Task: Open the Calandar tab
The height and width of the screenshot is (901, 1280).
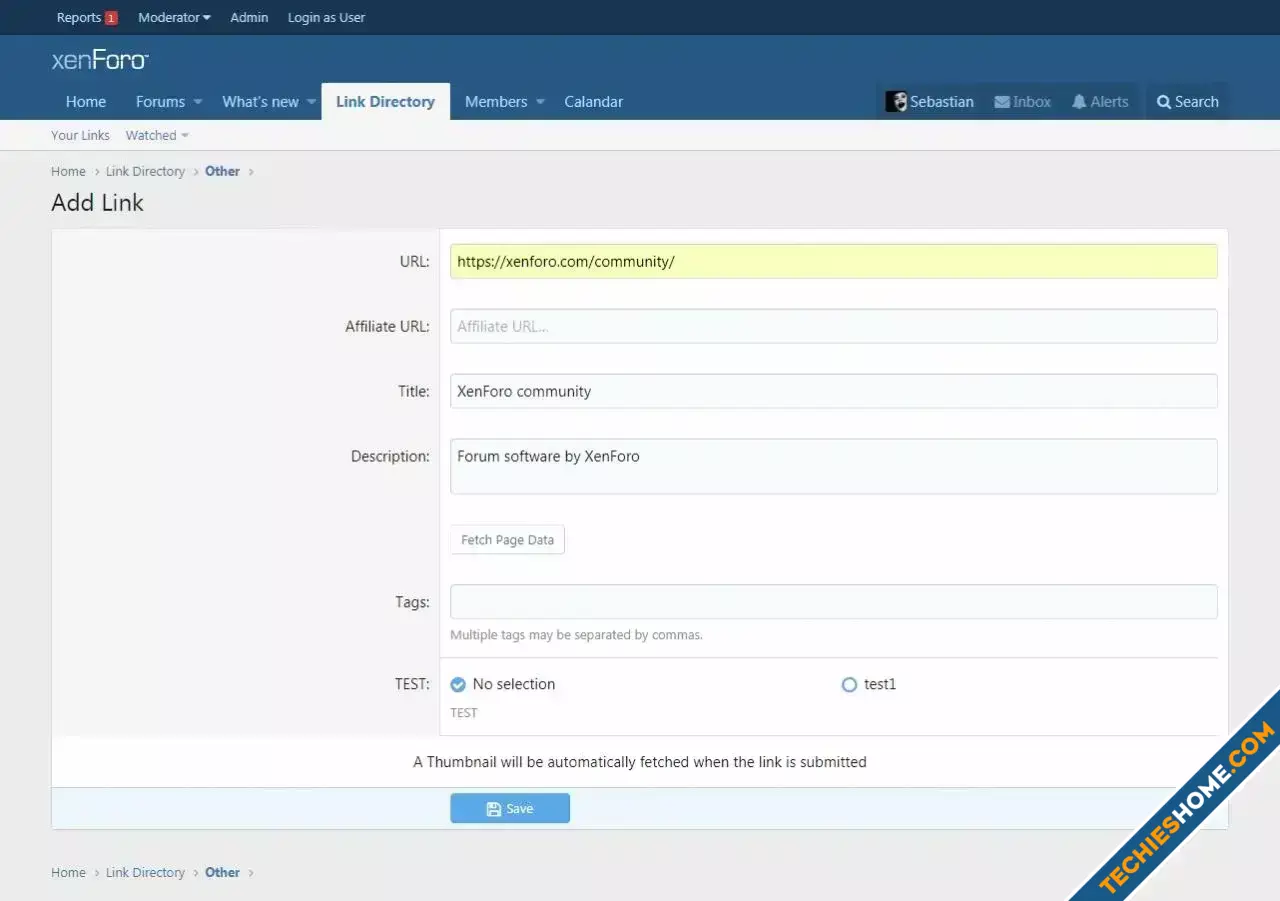Action: [594, 102]
